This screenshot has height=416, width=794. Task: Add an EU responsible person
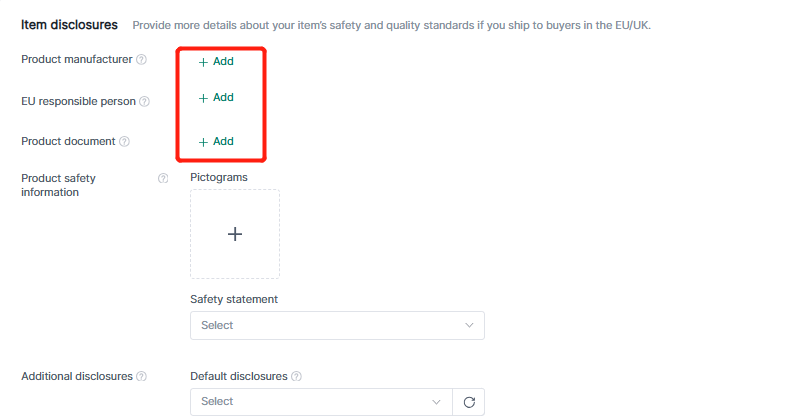[216, 98]
